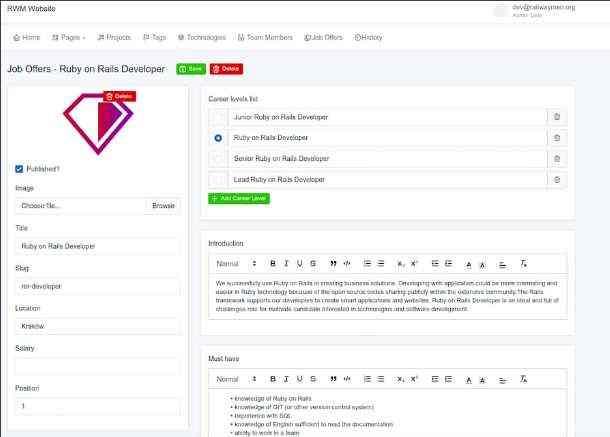Toggle underline in Must have editor

[300, 379]
